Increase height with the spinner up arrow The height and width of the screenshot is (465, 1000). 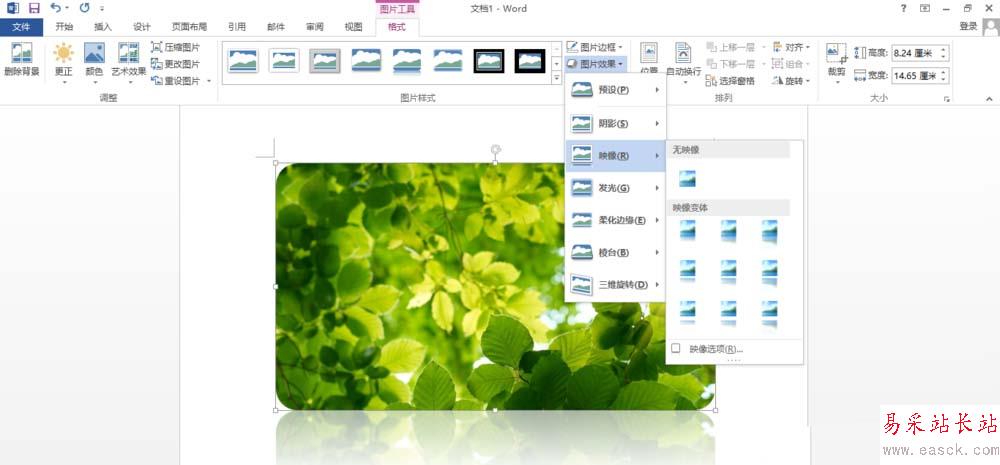tap(943, 50)
